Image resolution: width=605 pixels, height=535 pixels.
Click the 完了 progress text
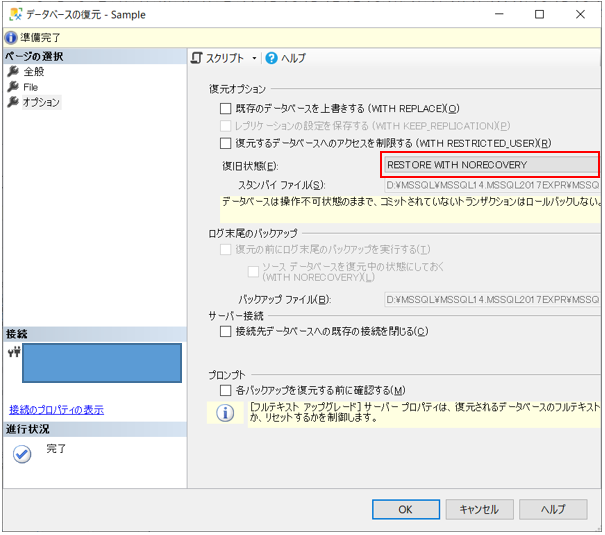(x=56, y=450)
